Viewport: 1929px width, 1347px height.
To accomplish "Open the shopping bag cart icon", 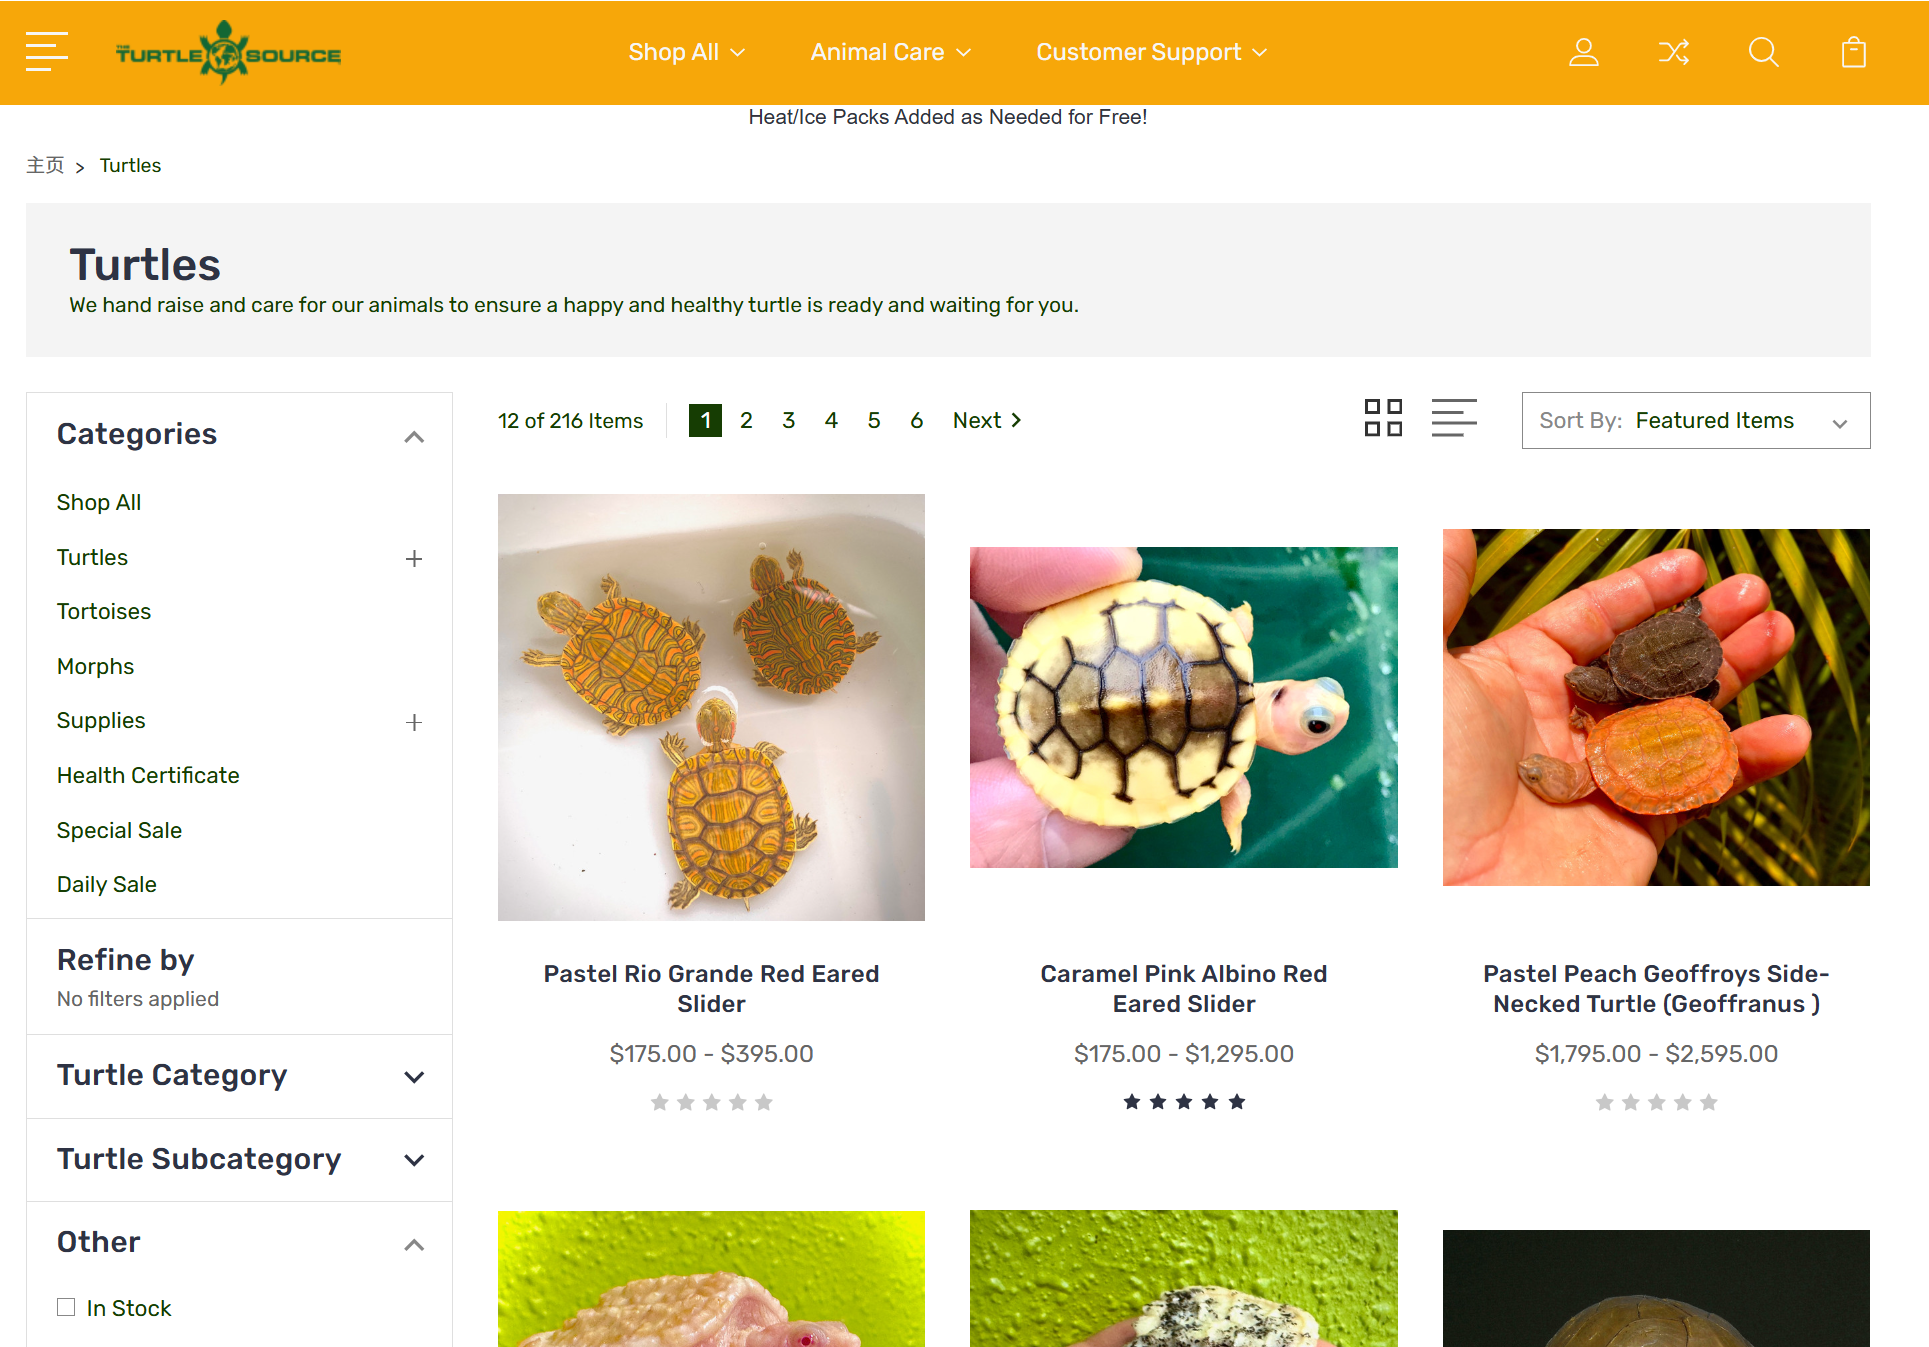I will coord(1853,52).
